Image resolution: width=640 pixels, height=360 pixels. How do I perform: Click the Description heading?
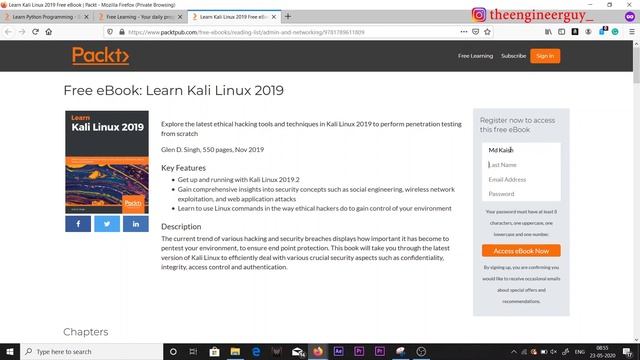coord(181,227)
